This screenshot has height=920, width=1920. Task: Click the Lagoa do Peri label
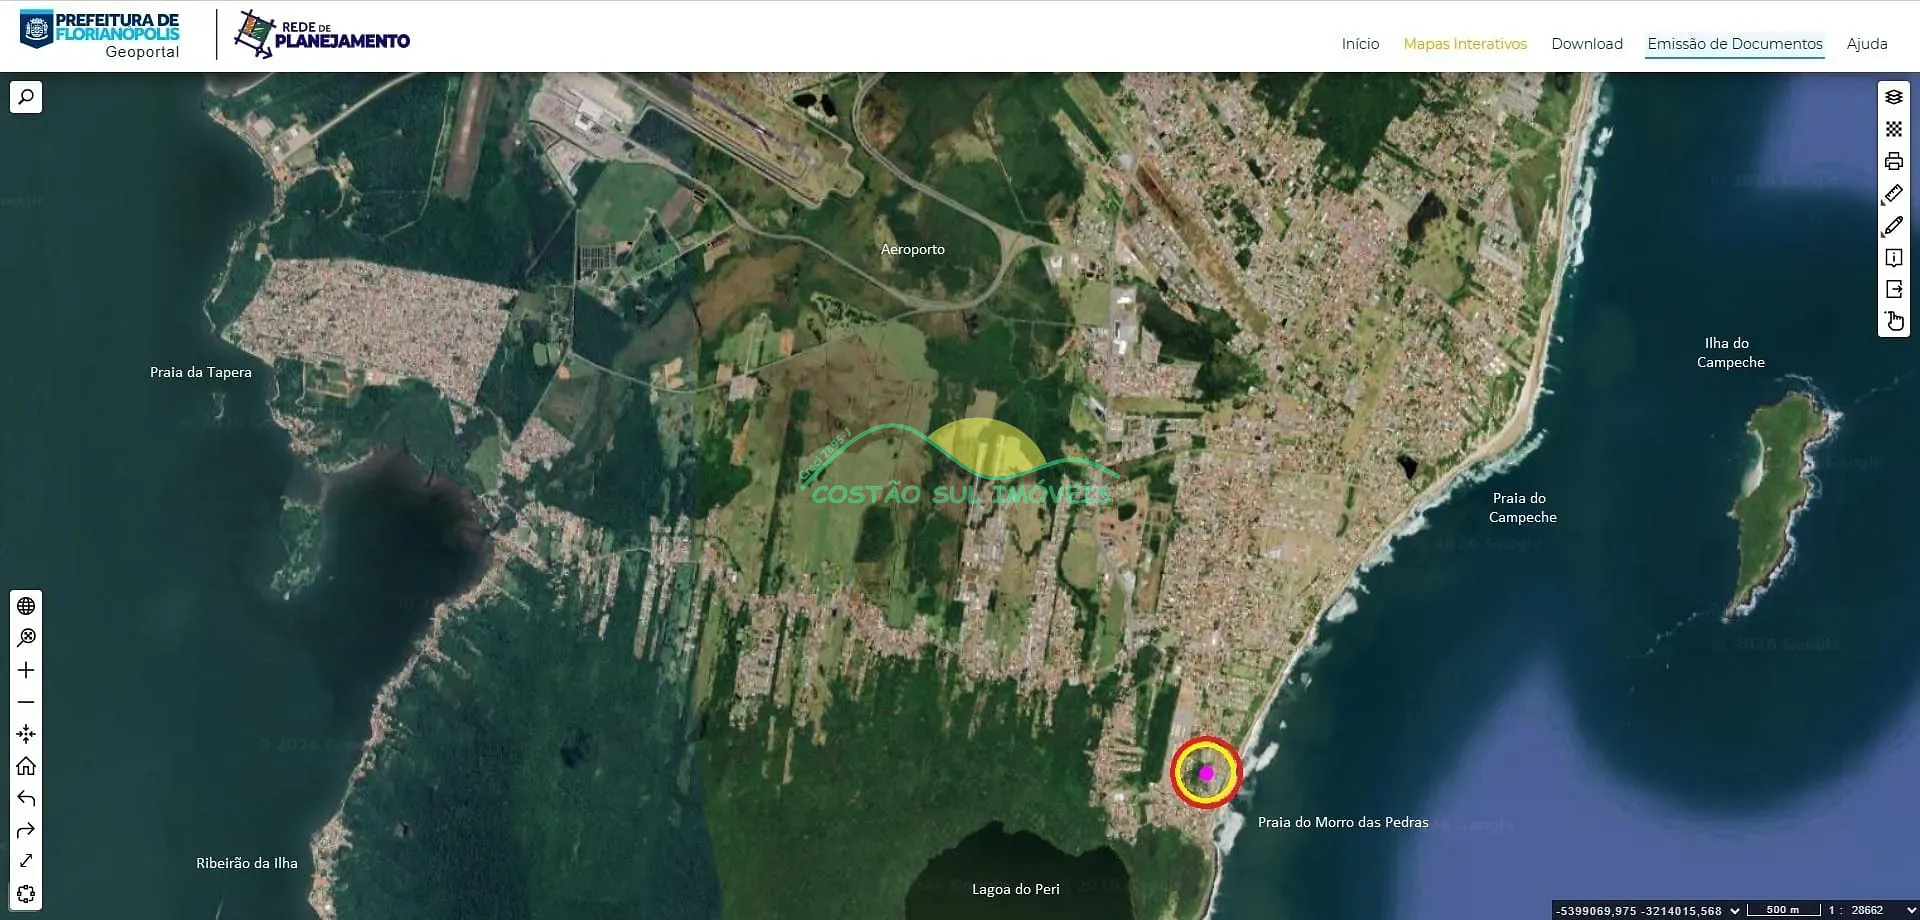(1015, 889)
